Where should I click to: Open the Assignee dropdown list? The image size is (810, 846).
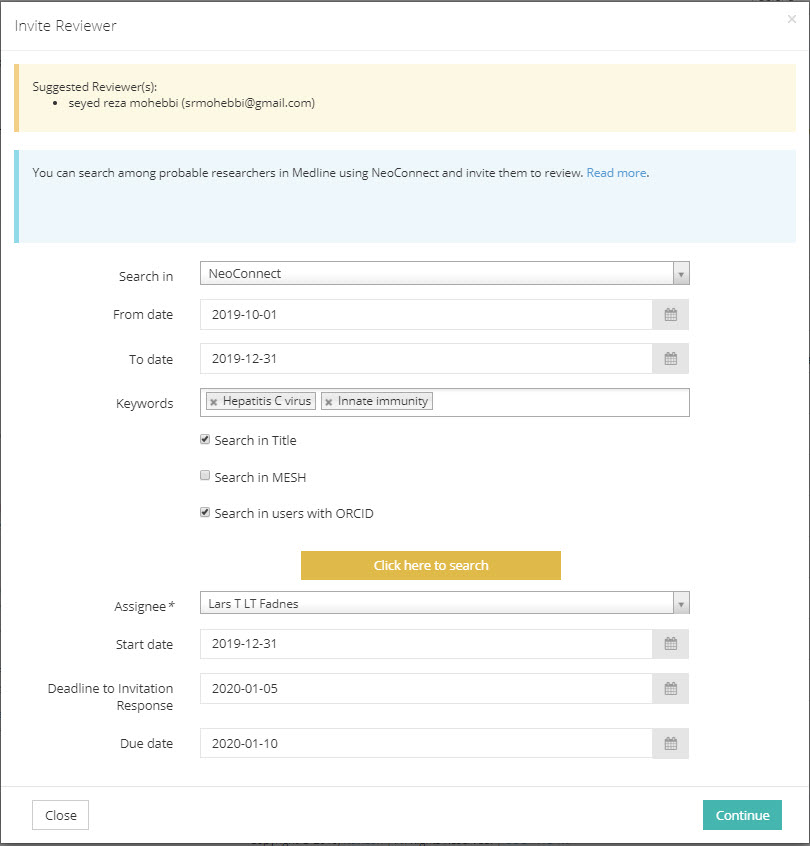coord(681,604)
